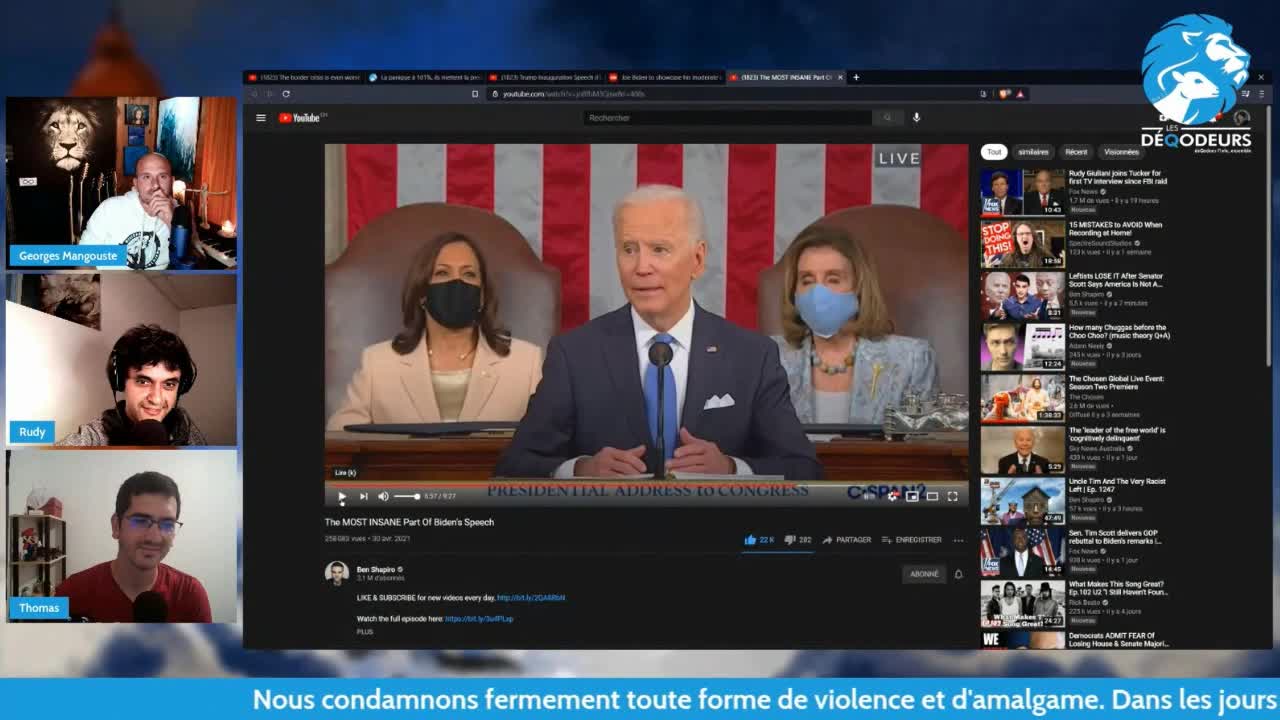Image resolution: width=1280 pixels, height=720 pixels.
Task: Adjust the player volume slider
Action: click(406, 496)
